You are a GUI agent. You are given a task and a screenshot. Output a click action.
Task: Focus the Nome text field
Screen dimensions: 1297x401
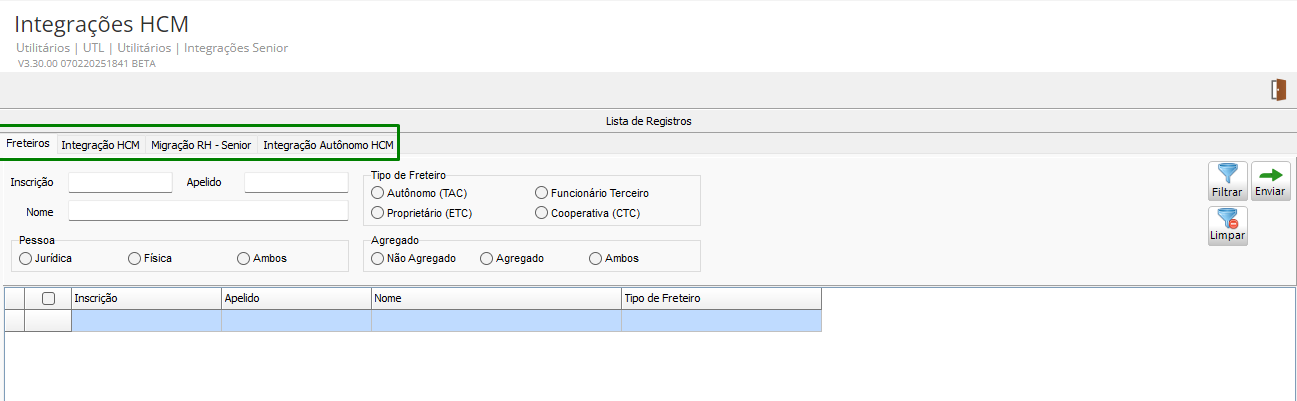point(208,211)
